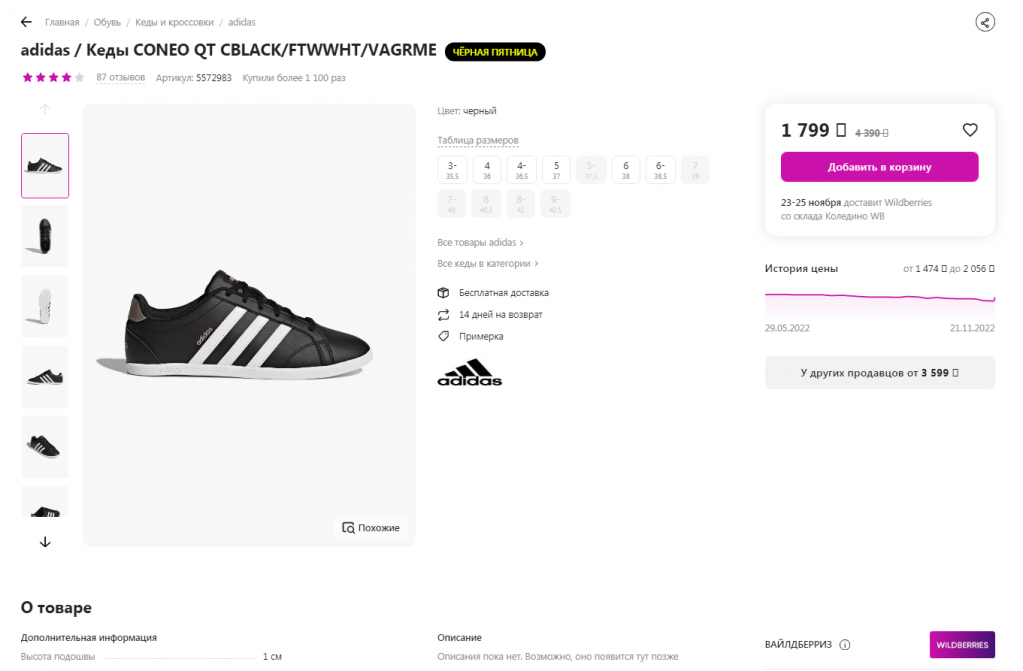
Task: Expand Все кеды в категории link
Action: pos(488,264)
